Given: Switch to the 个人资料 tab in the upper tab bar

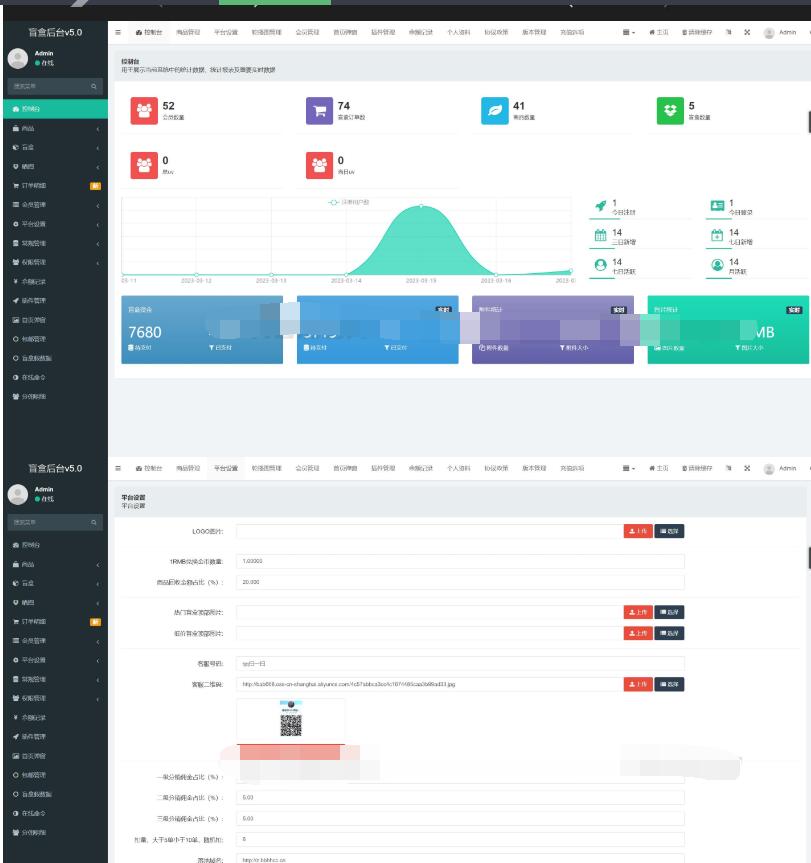Looking at the screenshot, I should pyautogui.click(x=458, y=33).
